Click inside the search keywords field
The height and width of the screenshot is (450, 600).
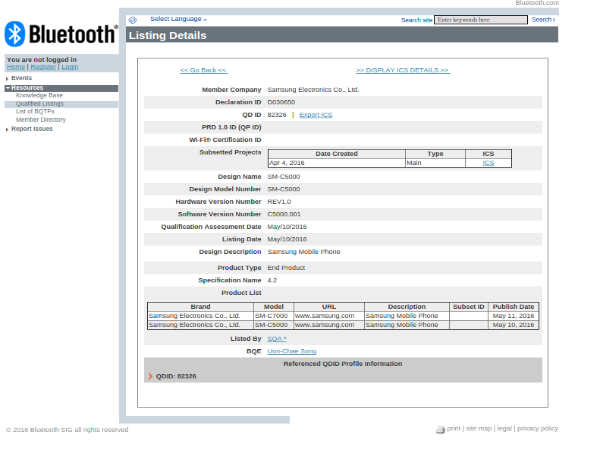[480, 20]
